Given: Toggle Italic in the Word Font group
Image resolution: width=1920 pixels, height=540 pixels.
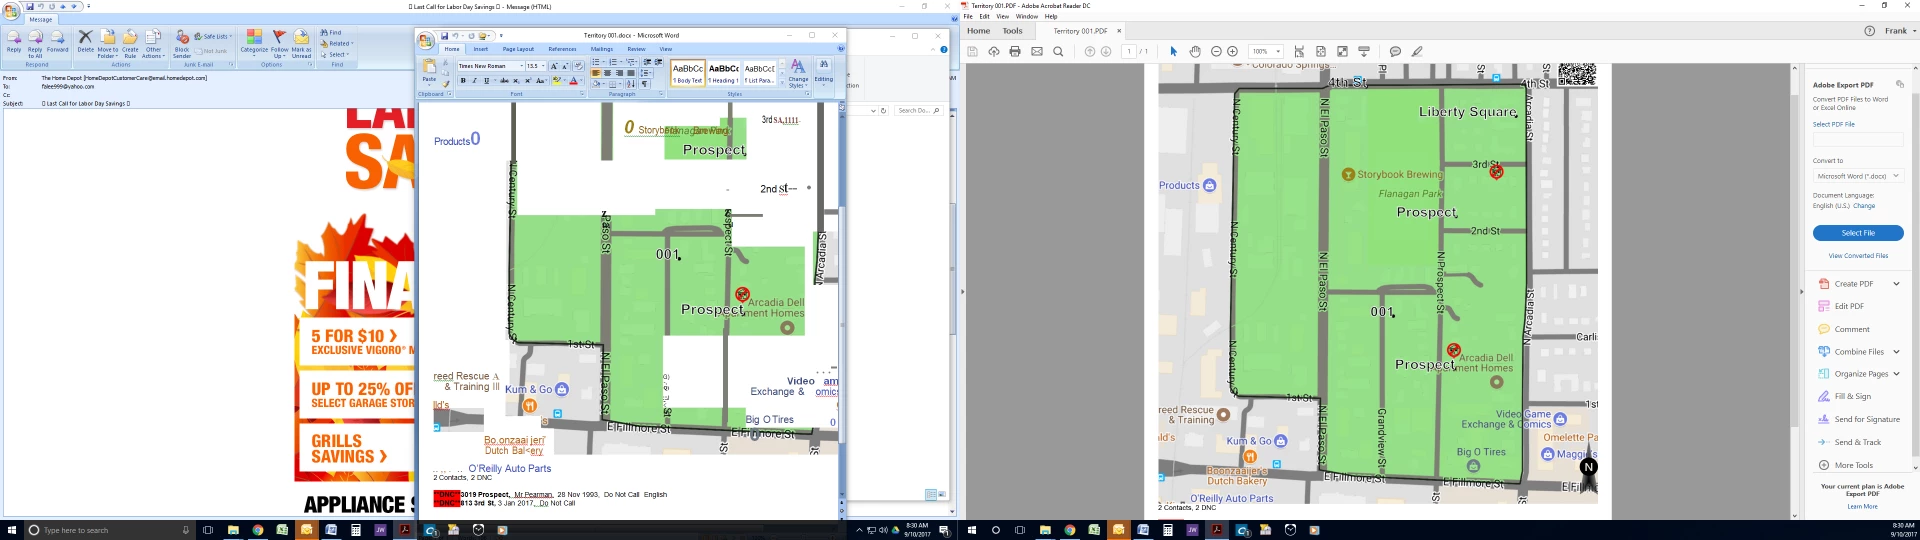Looking at the screenshot, I should tap(475, 81).
